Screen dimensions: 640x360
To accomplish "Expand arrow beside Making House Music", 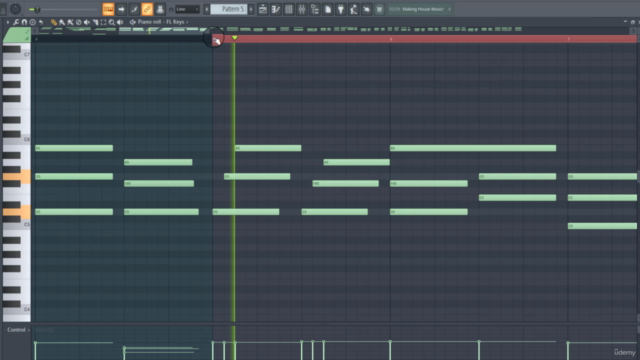I will point(449,9).
